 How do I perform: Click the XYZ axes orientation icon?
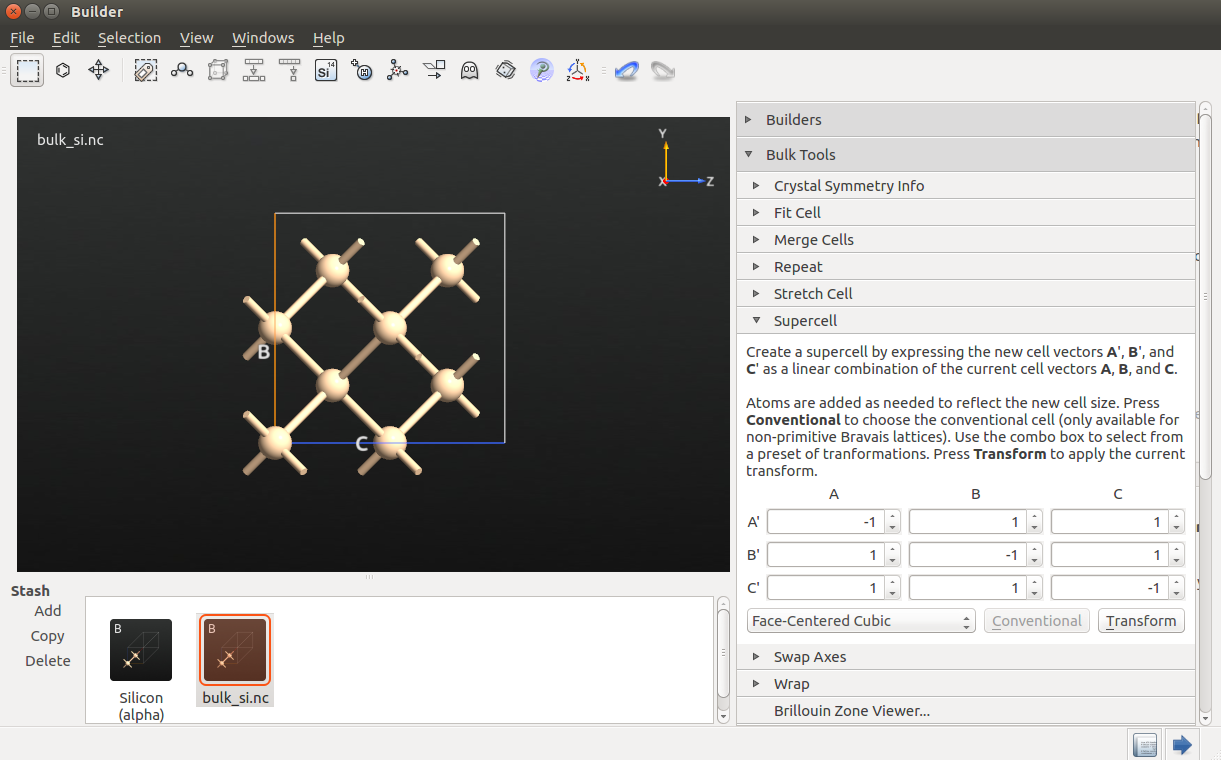(x=578, y=71)
